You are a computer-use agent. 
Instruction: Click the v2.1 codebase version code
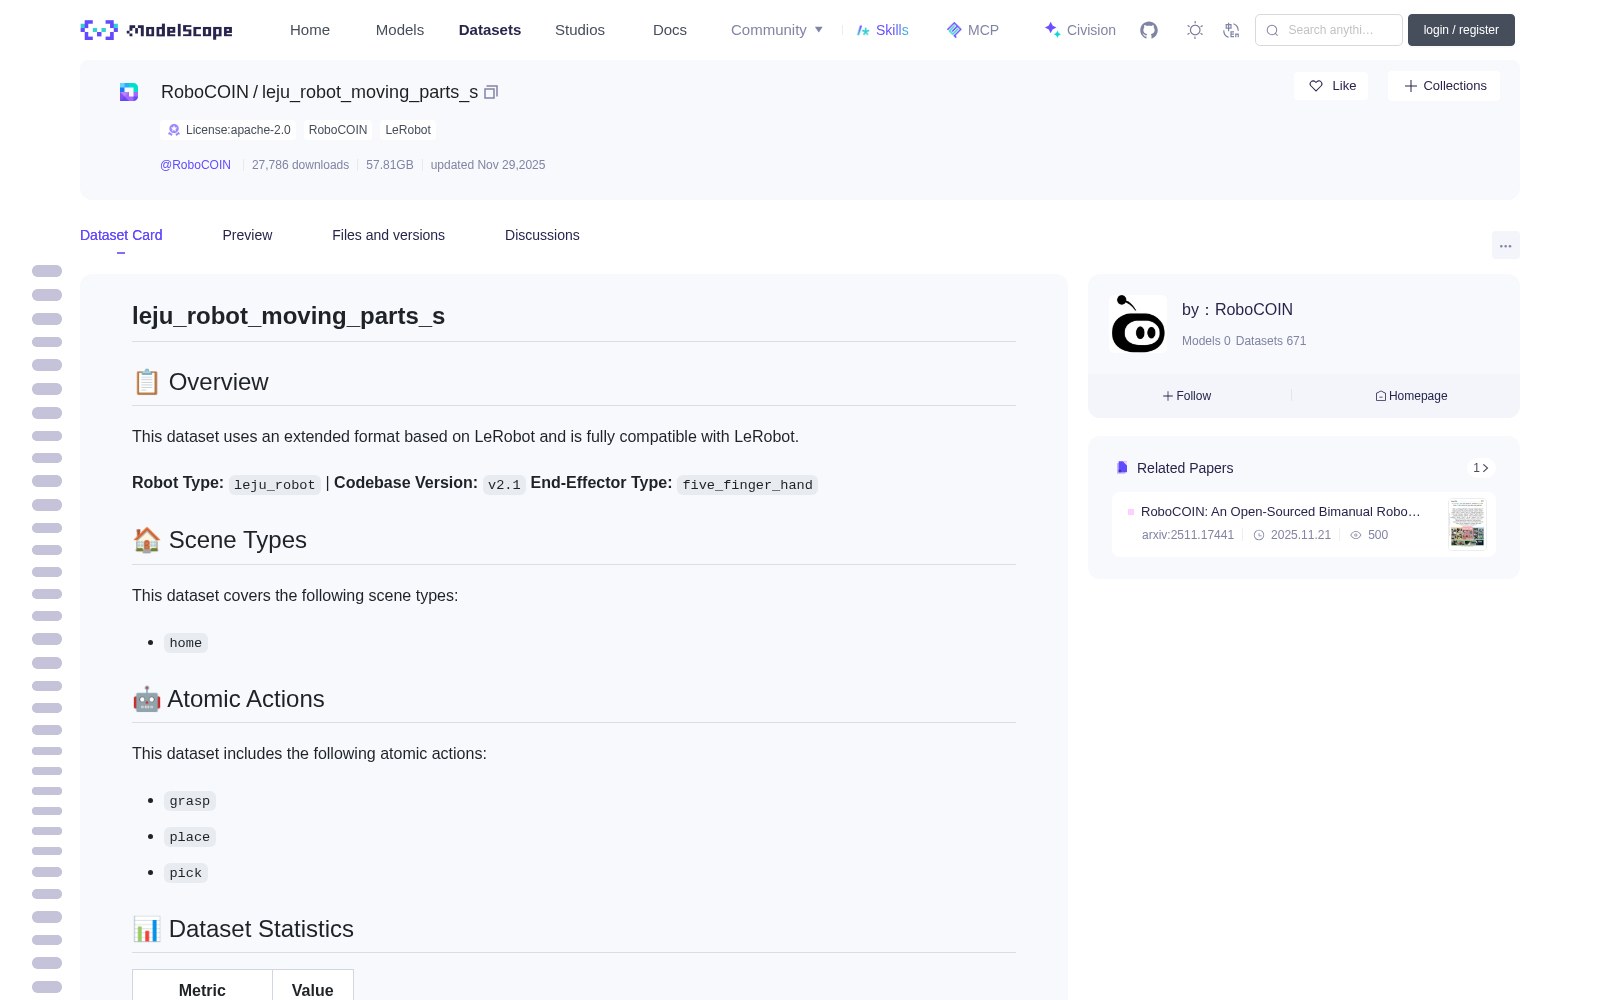504,485
